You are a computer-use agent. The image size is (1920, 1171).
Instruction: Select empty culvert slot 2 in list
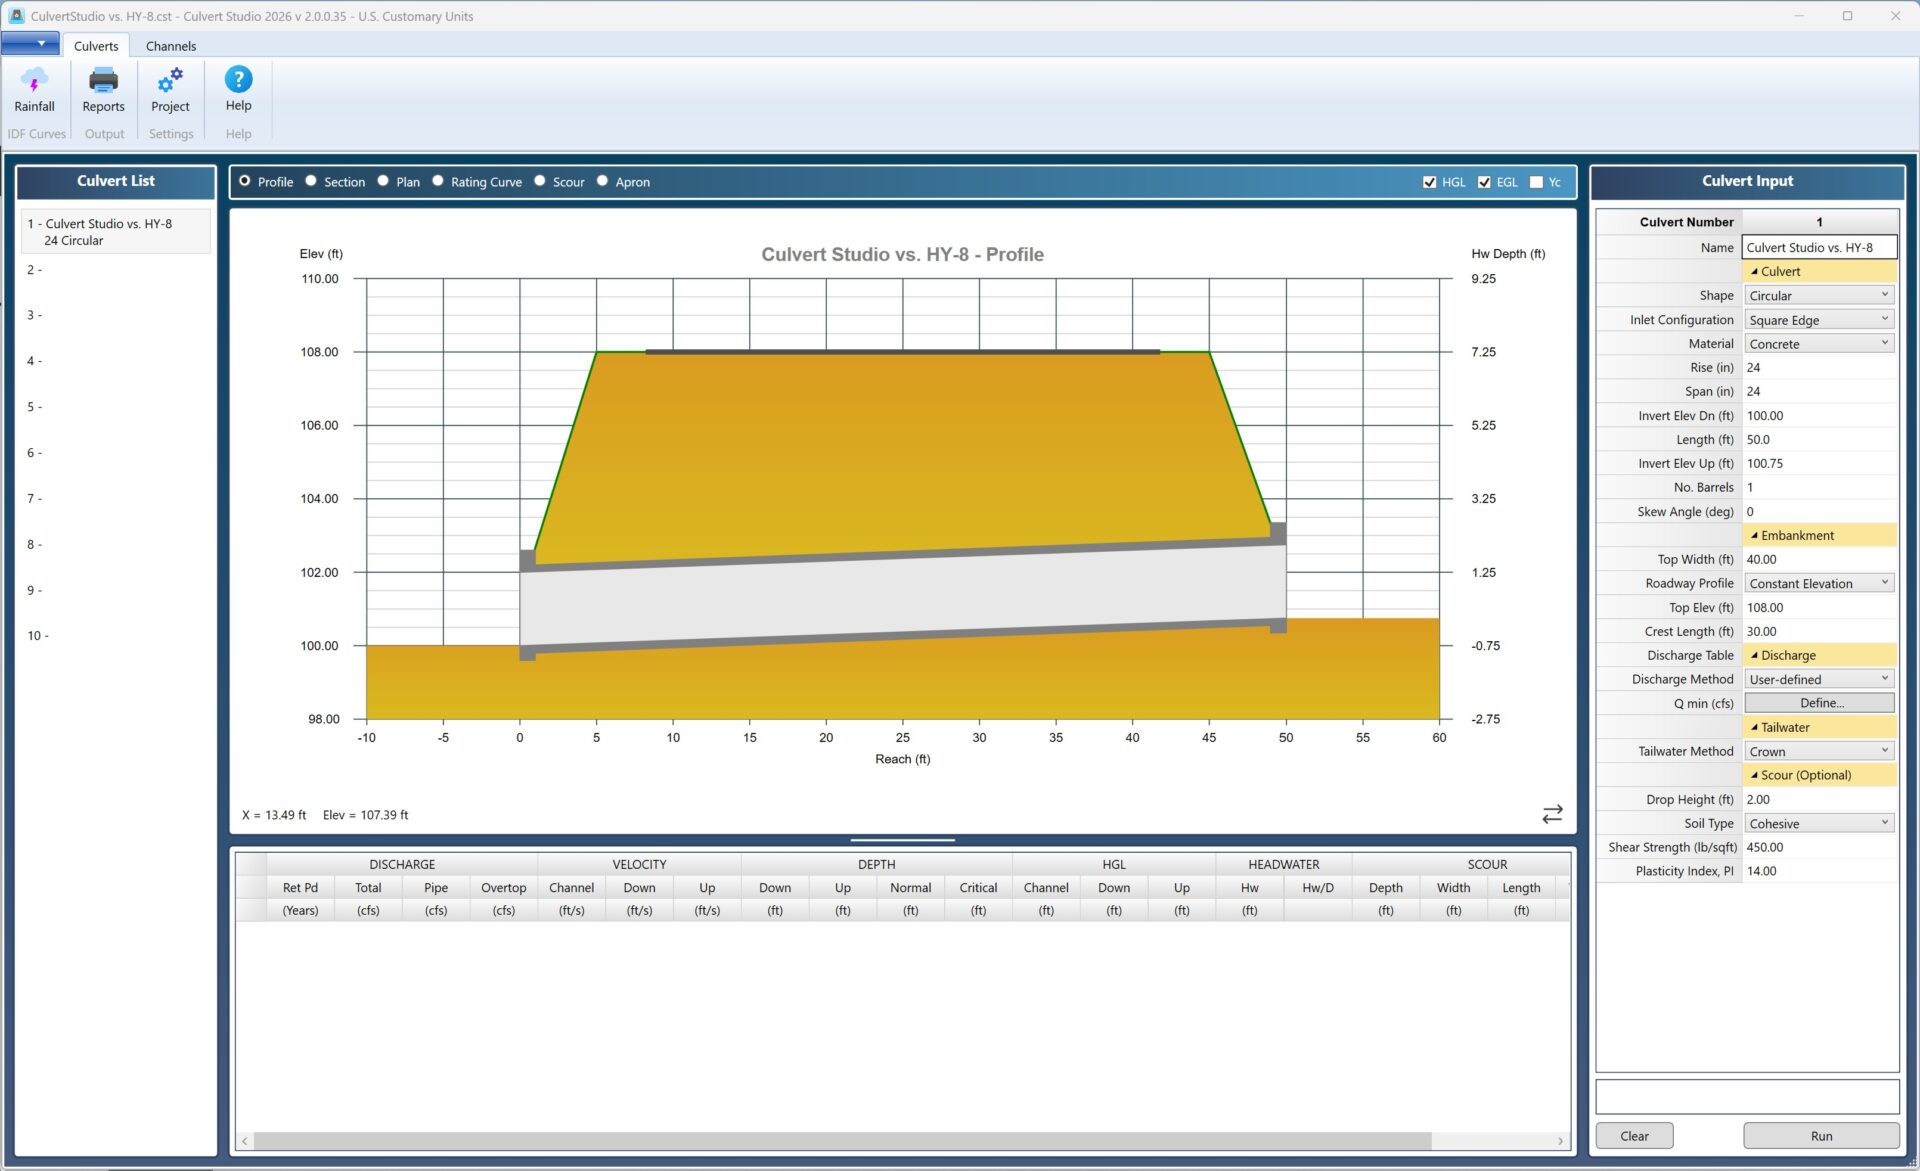pos(115,270)
